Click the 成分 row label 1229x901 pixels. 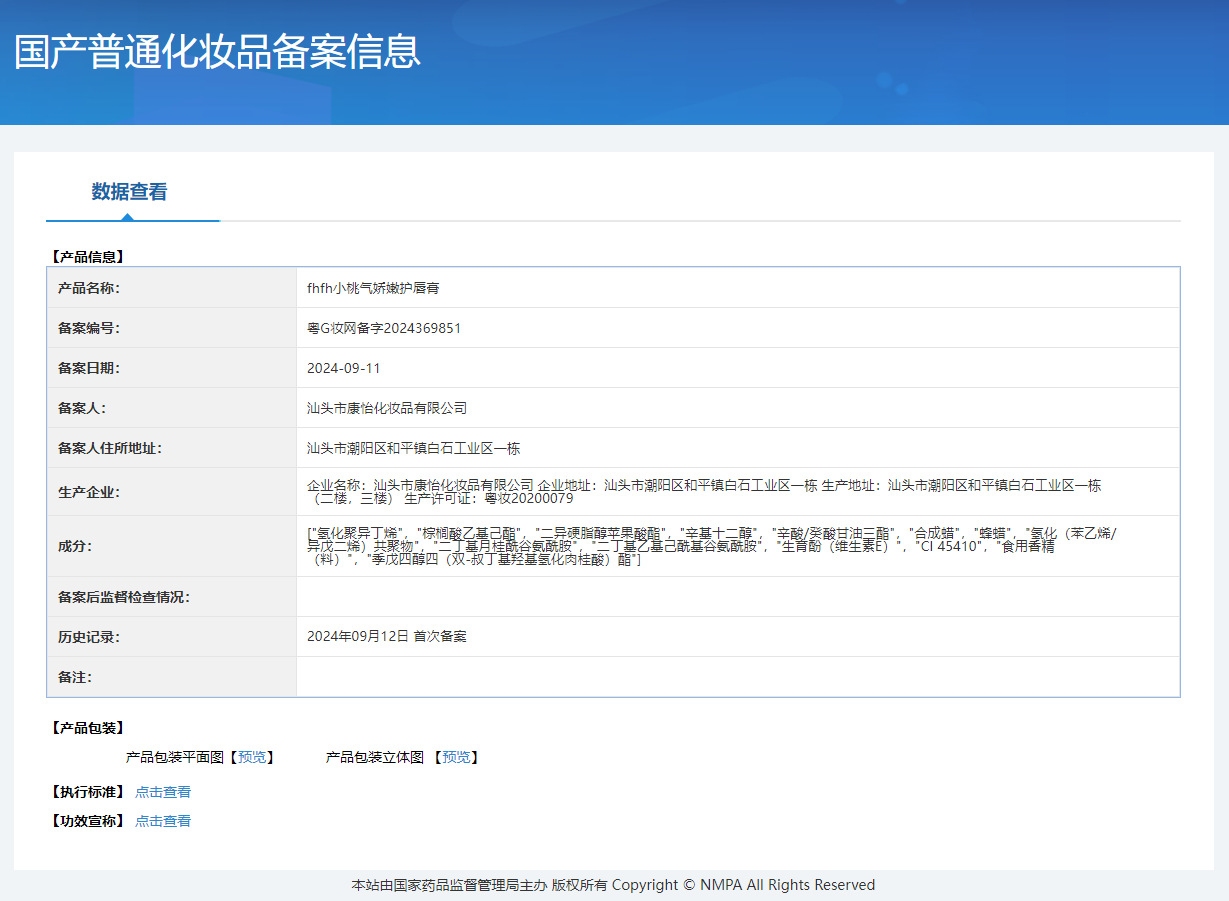click(75, 546)
